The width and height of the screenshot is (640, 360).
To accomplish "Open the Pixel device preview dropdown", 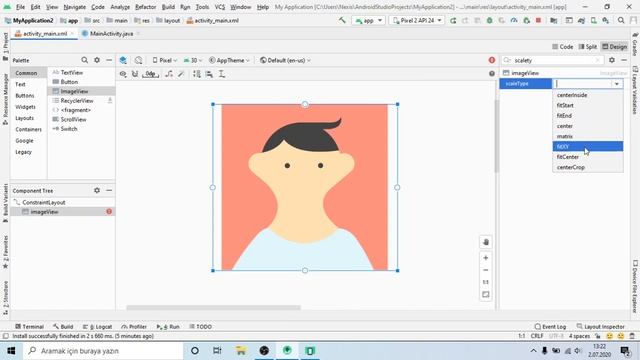I will point(164,60).
